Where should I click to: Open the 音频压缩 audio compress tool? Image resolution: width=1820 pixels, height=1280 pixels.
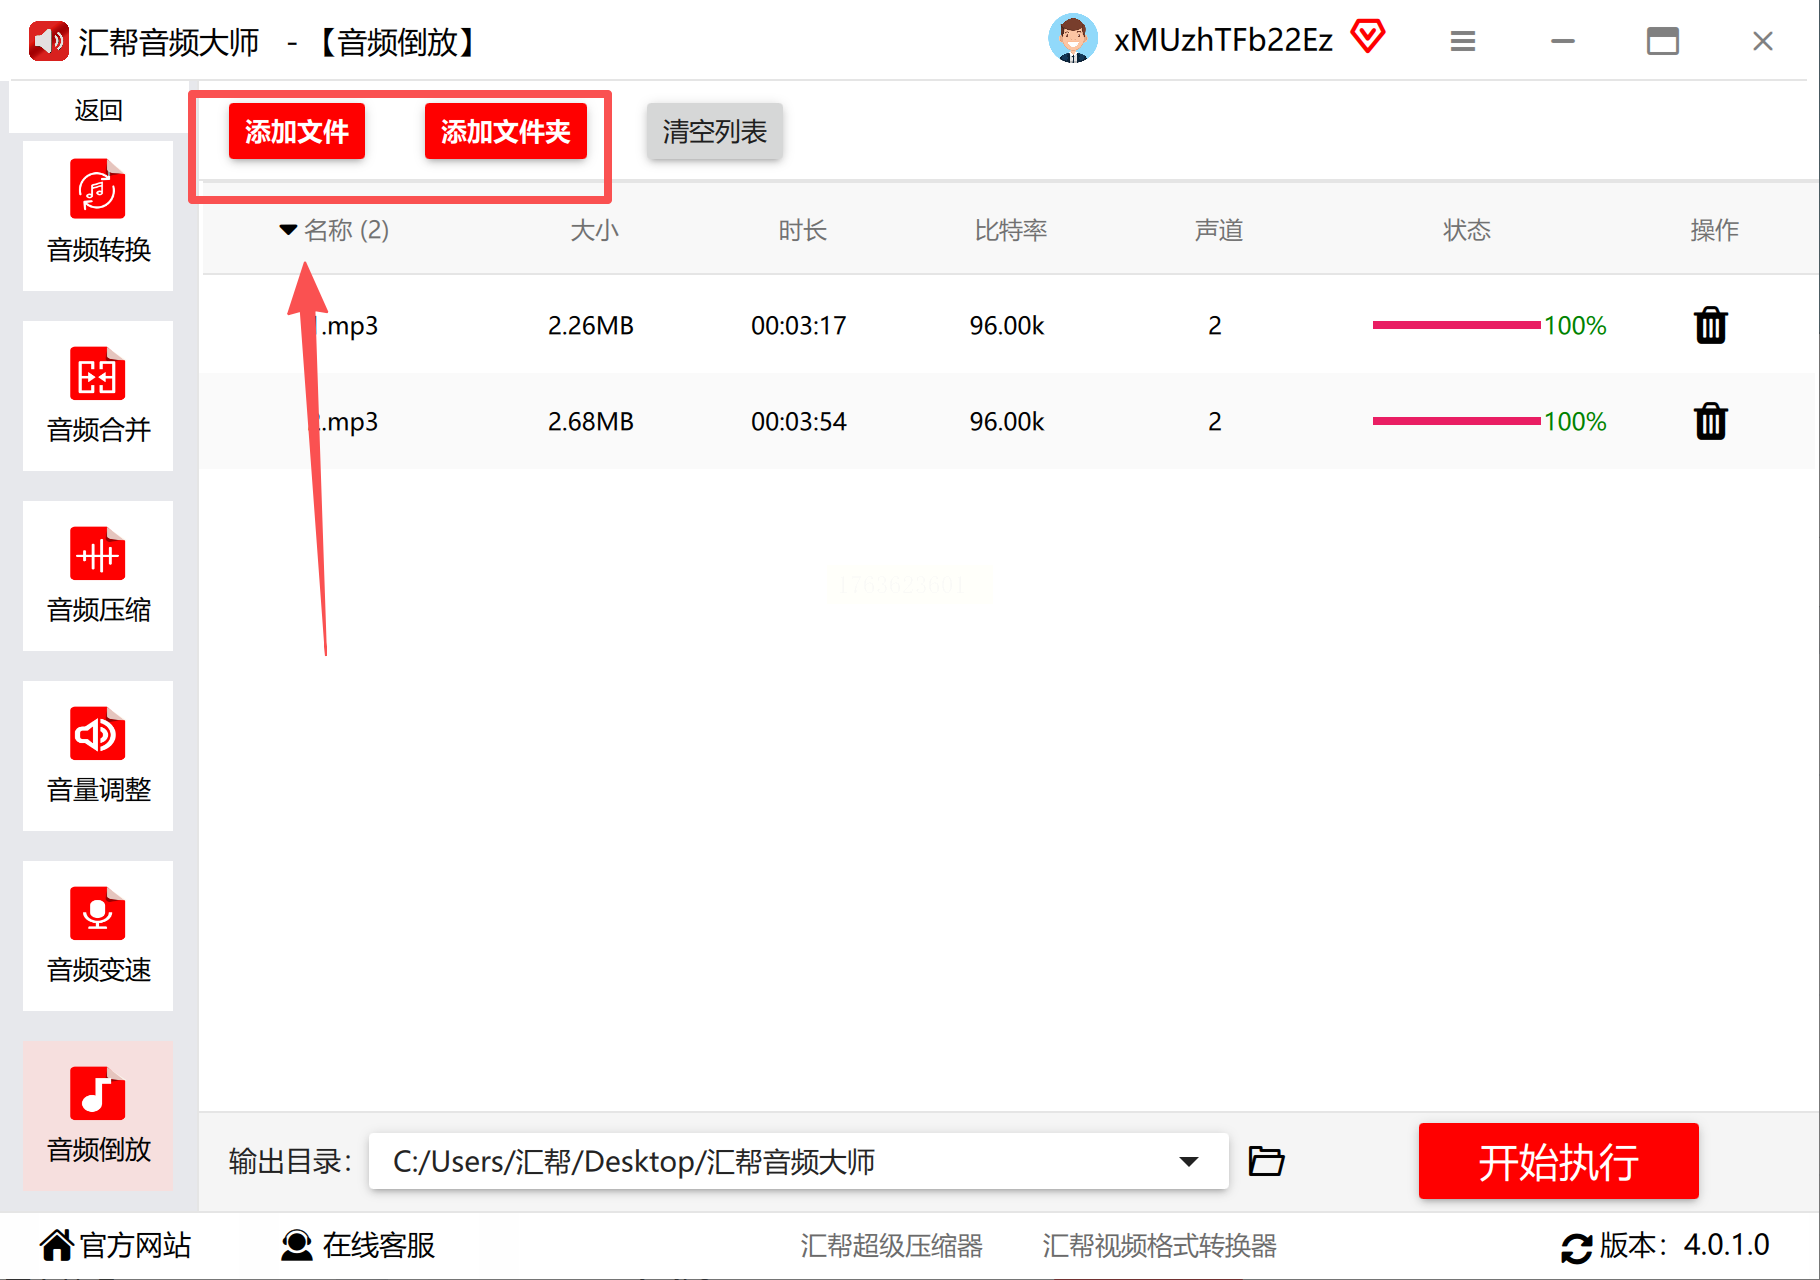[x=98, y=576]
